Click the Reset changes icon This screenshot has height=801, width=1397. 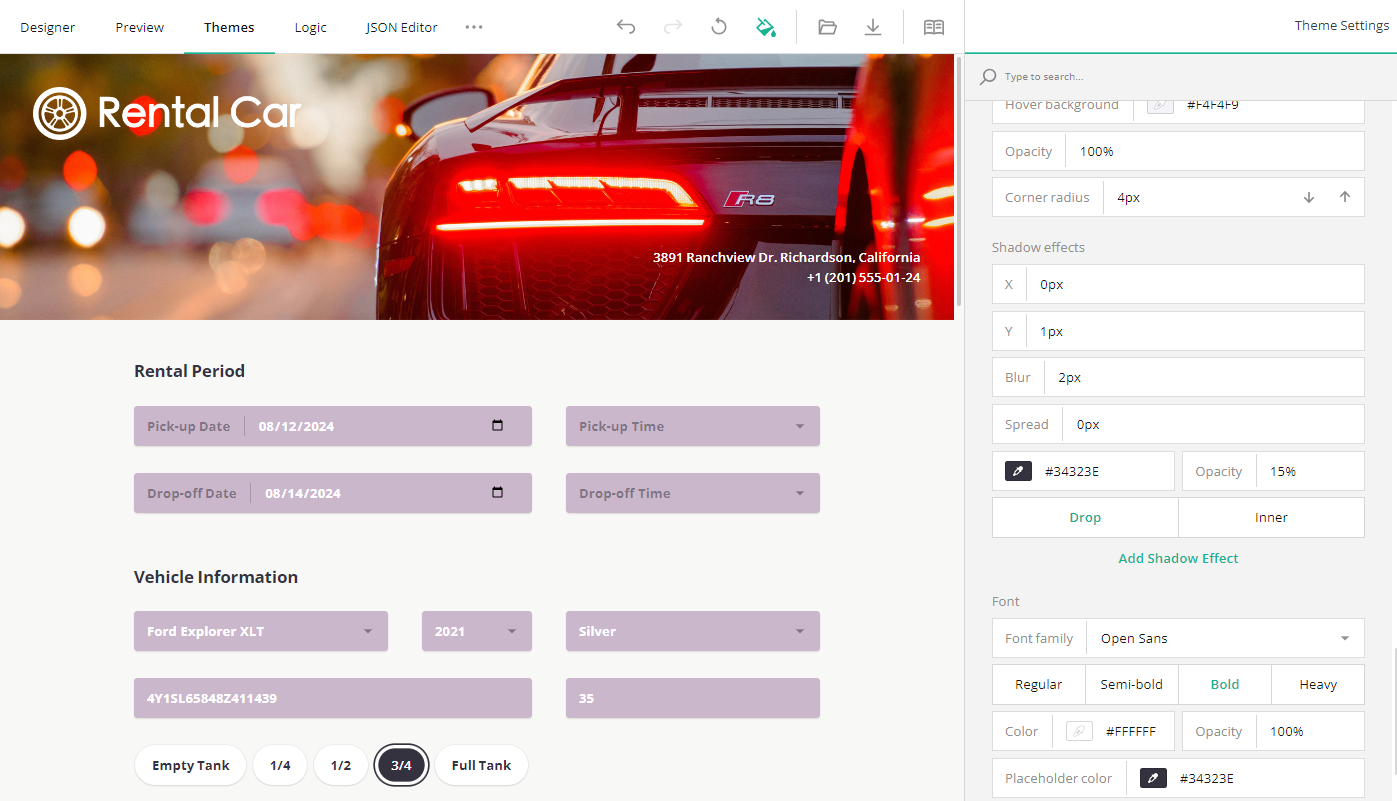pos(718,27)
